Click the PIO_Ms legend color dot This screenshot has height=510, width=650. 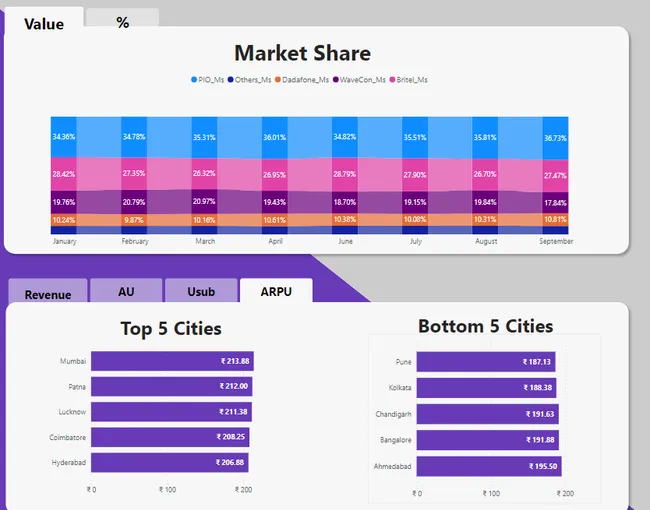point(194,80)
